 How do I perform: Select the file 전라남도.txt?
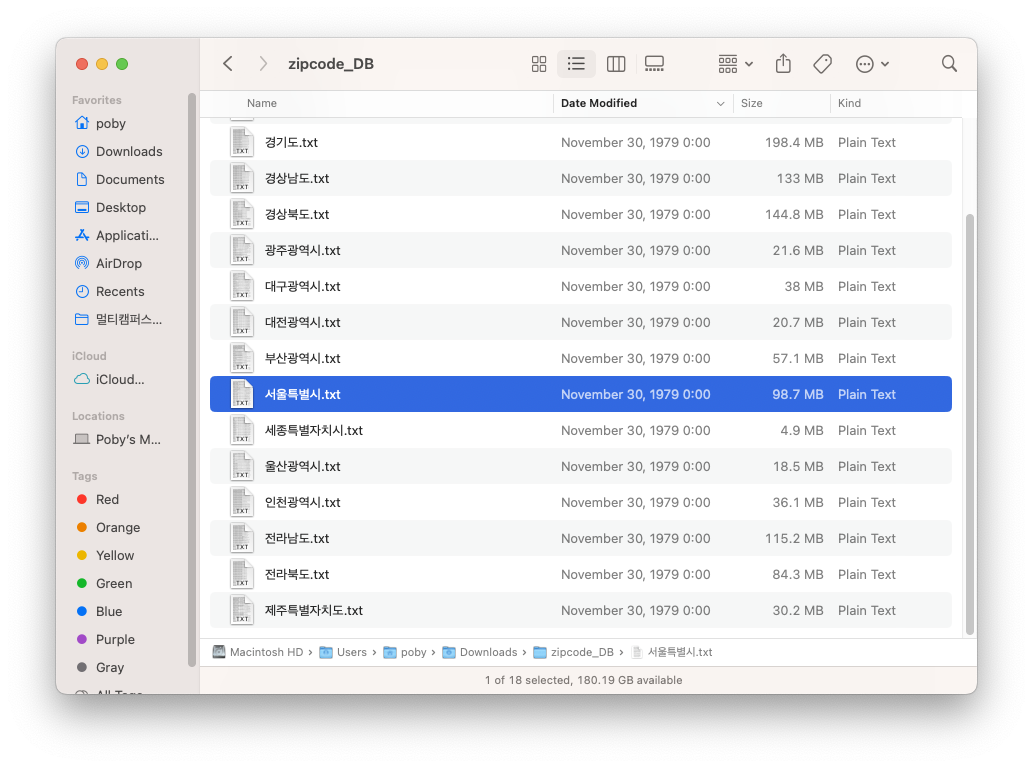[580, 539]
